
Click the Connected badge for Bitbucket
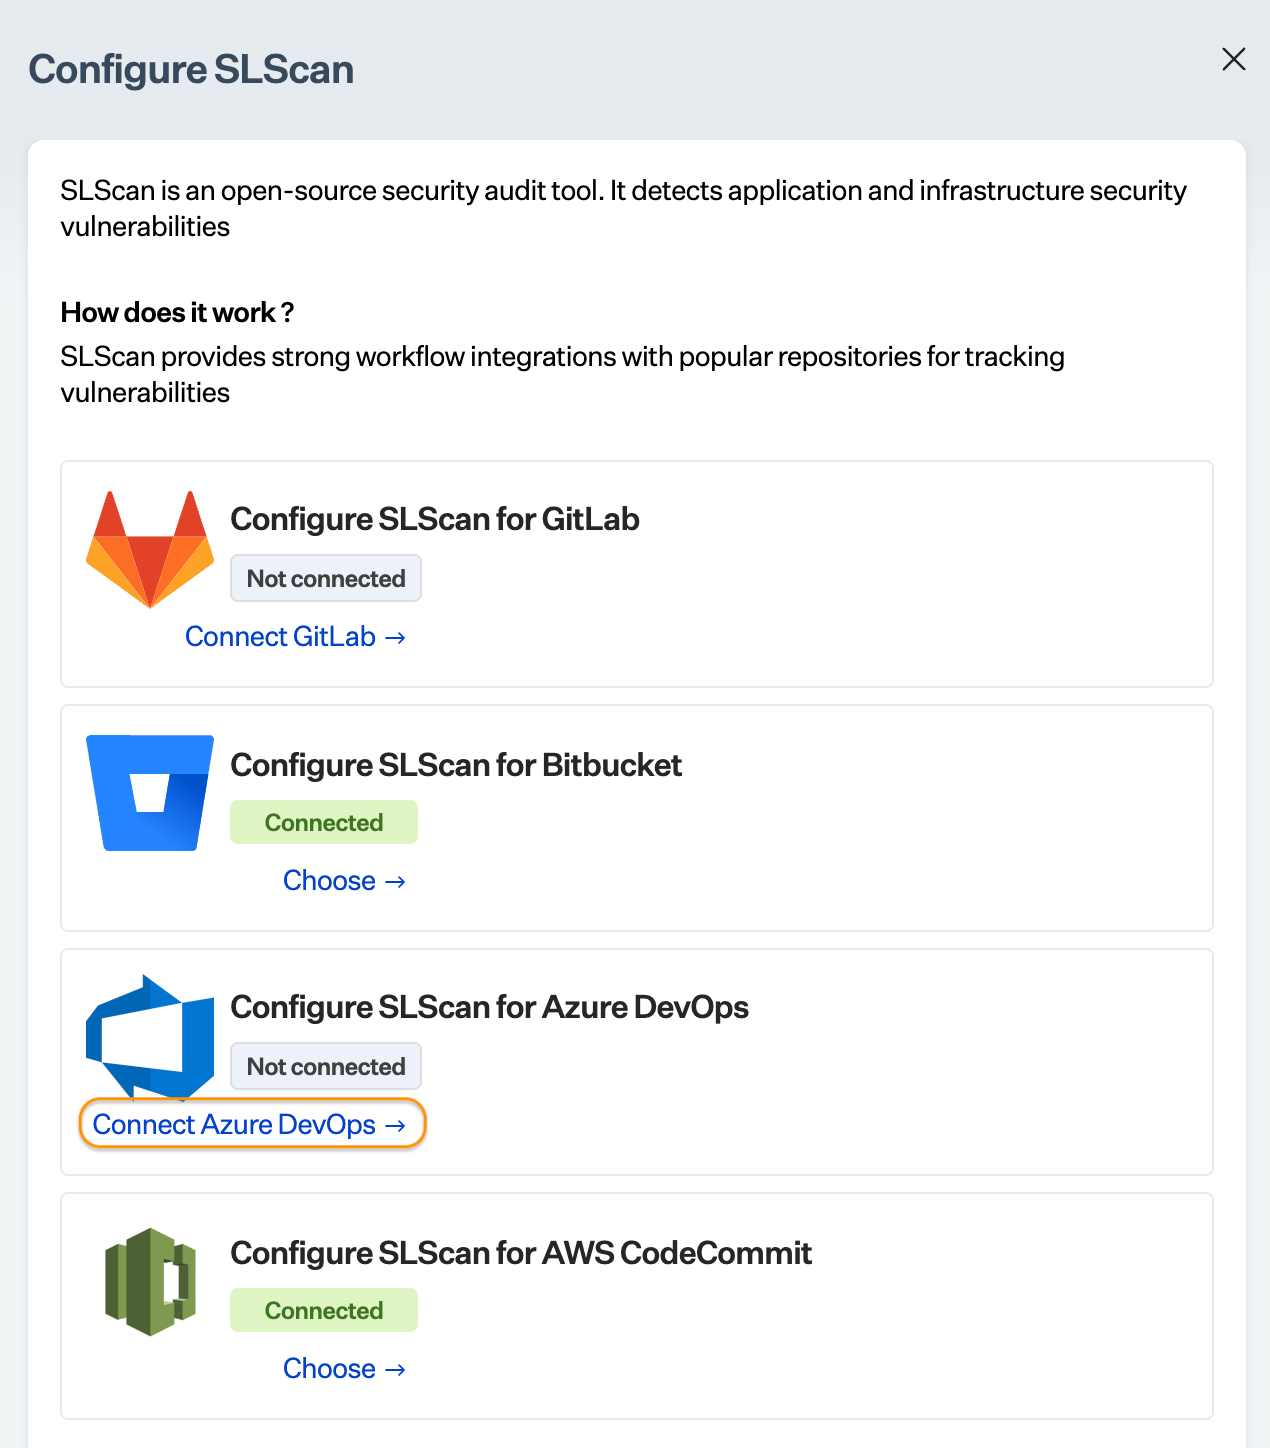pos(324,823)
